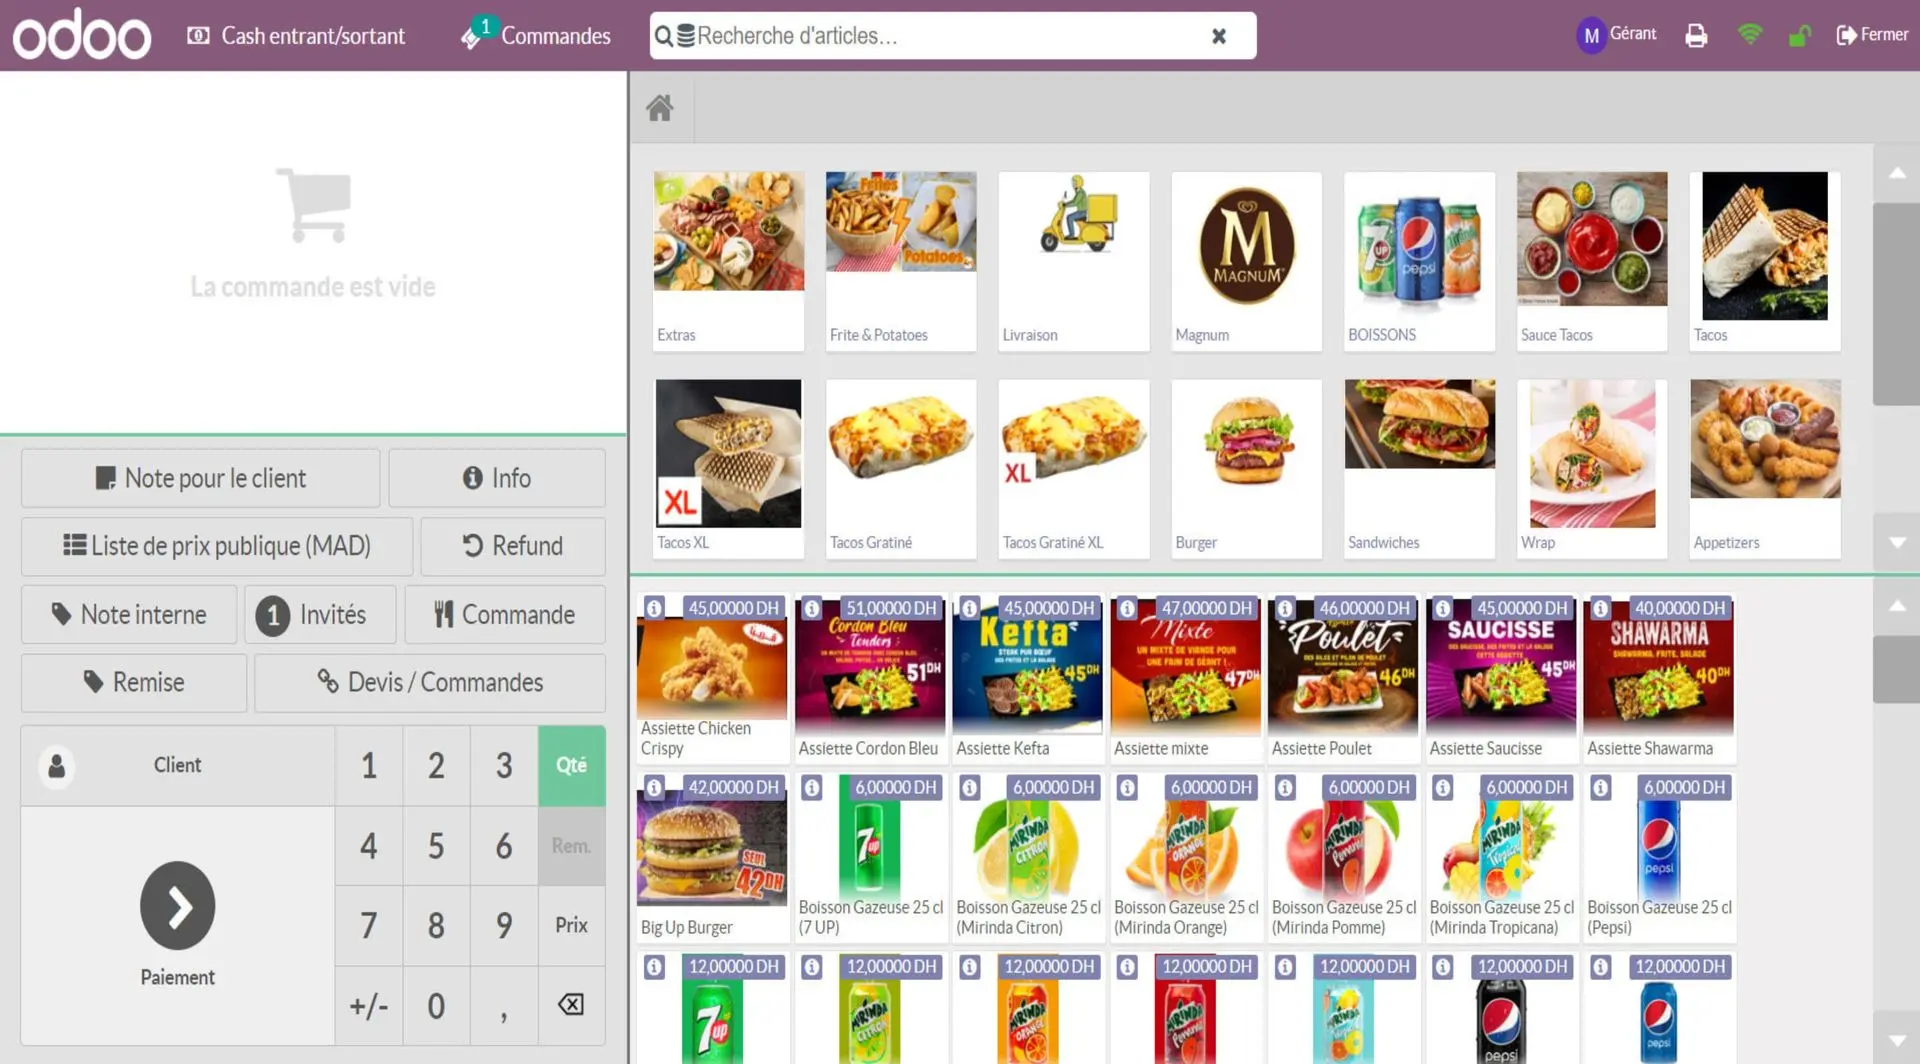Toggle the Prix price mode
Image resolution: width=1920 pixels, height=1064 pixels.
[x=571, y=925]
